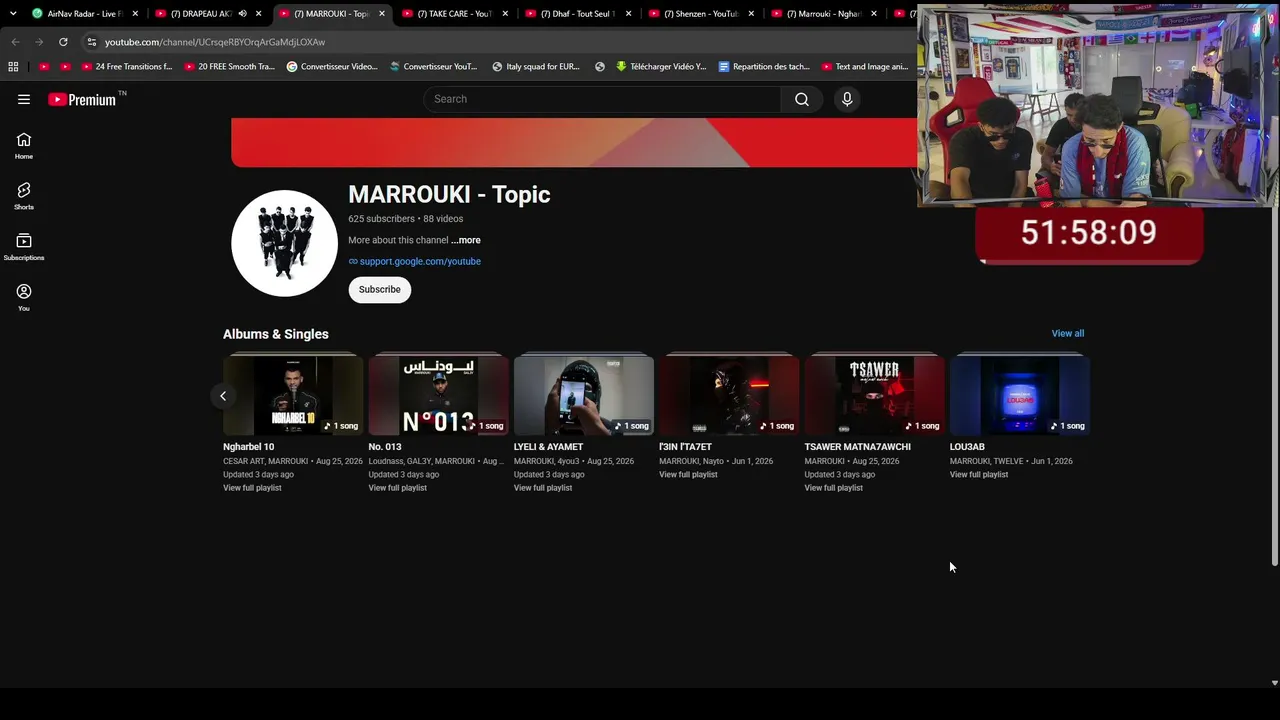Click View all for Albums & Singles

coord(1068,333)
